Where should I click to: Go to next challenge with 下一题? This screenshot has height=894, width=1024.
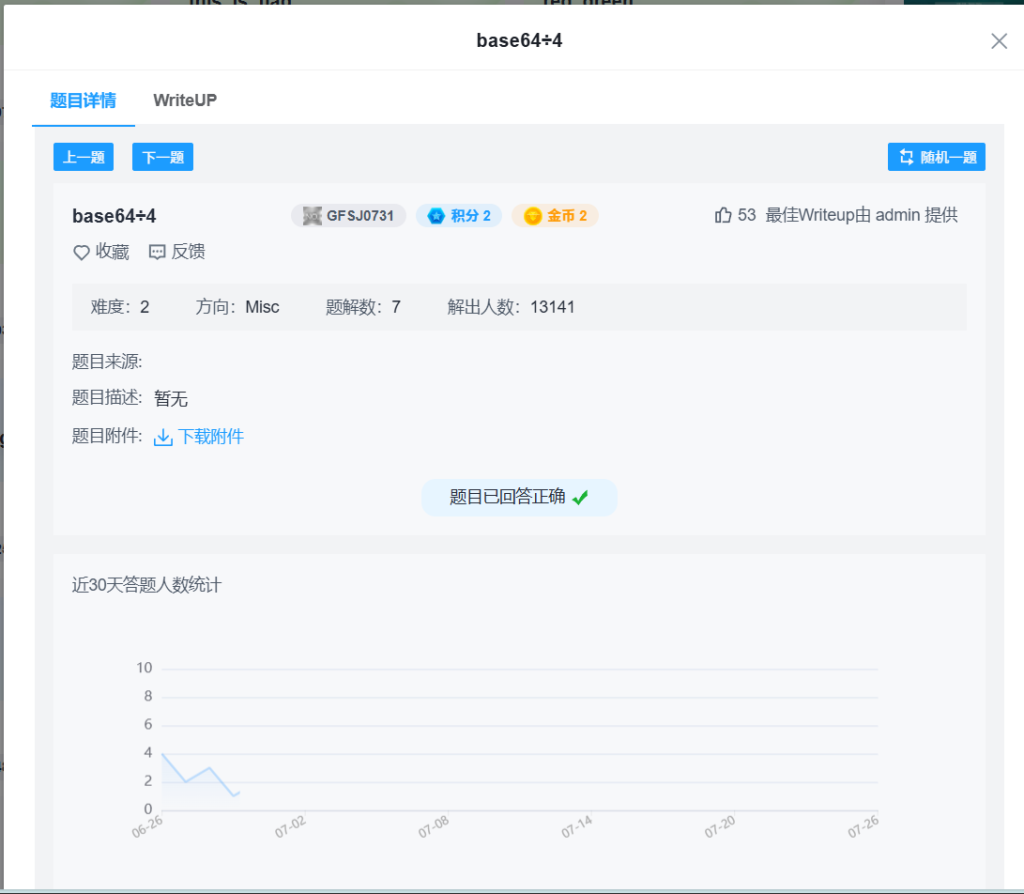tap(162, 157)
